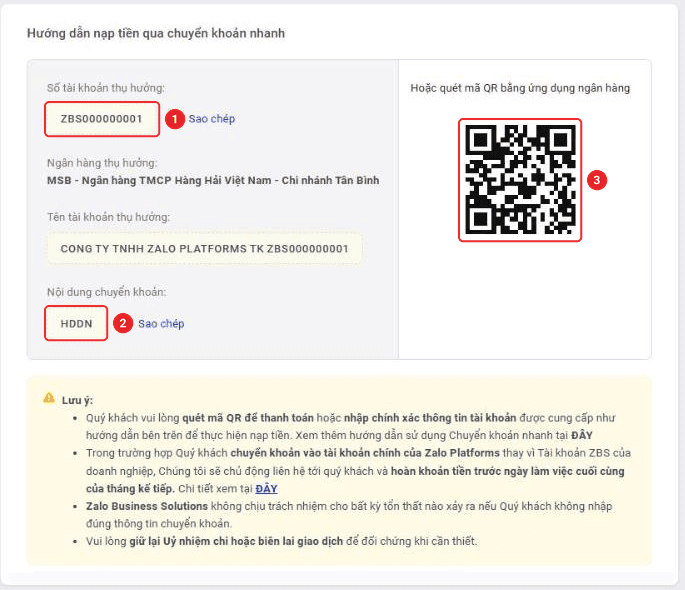The width and height of the screenshot is (685, 590).
Task: Click the Lưu ý note heading
Action: coord(77,400)
